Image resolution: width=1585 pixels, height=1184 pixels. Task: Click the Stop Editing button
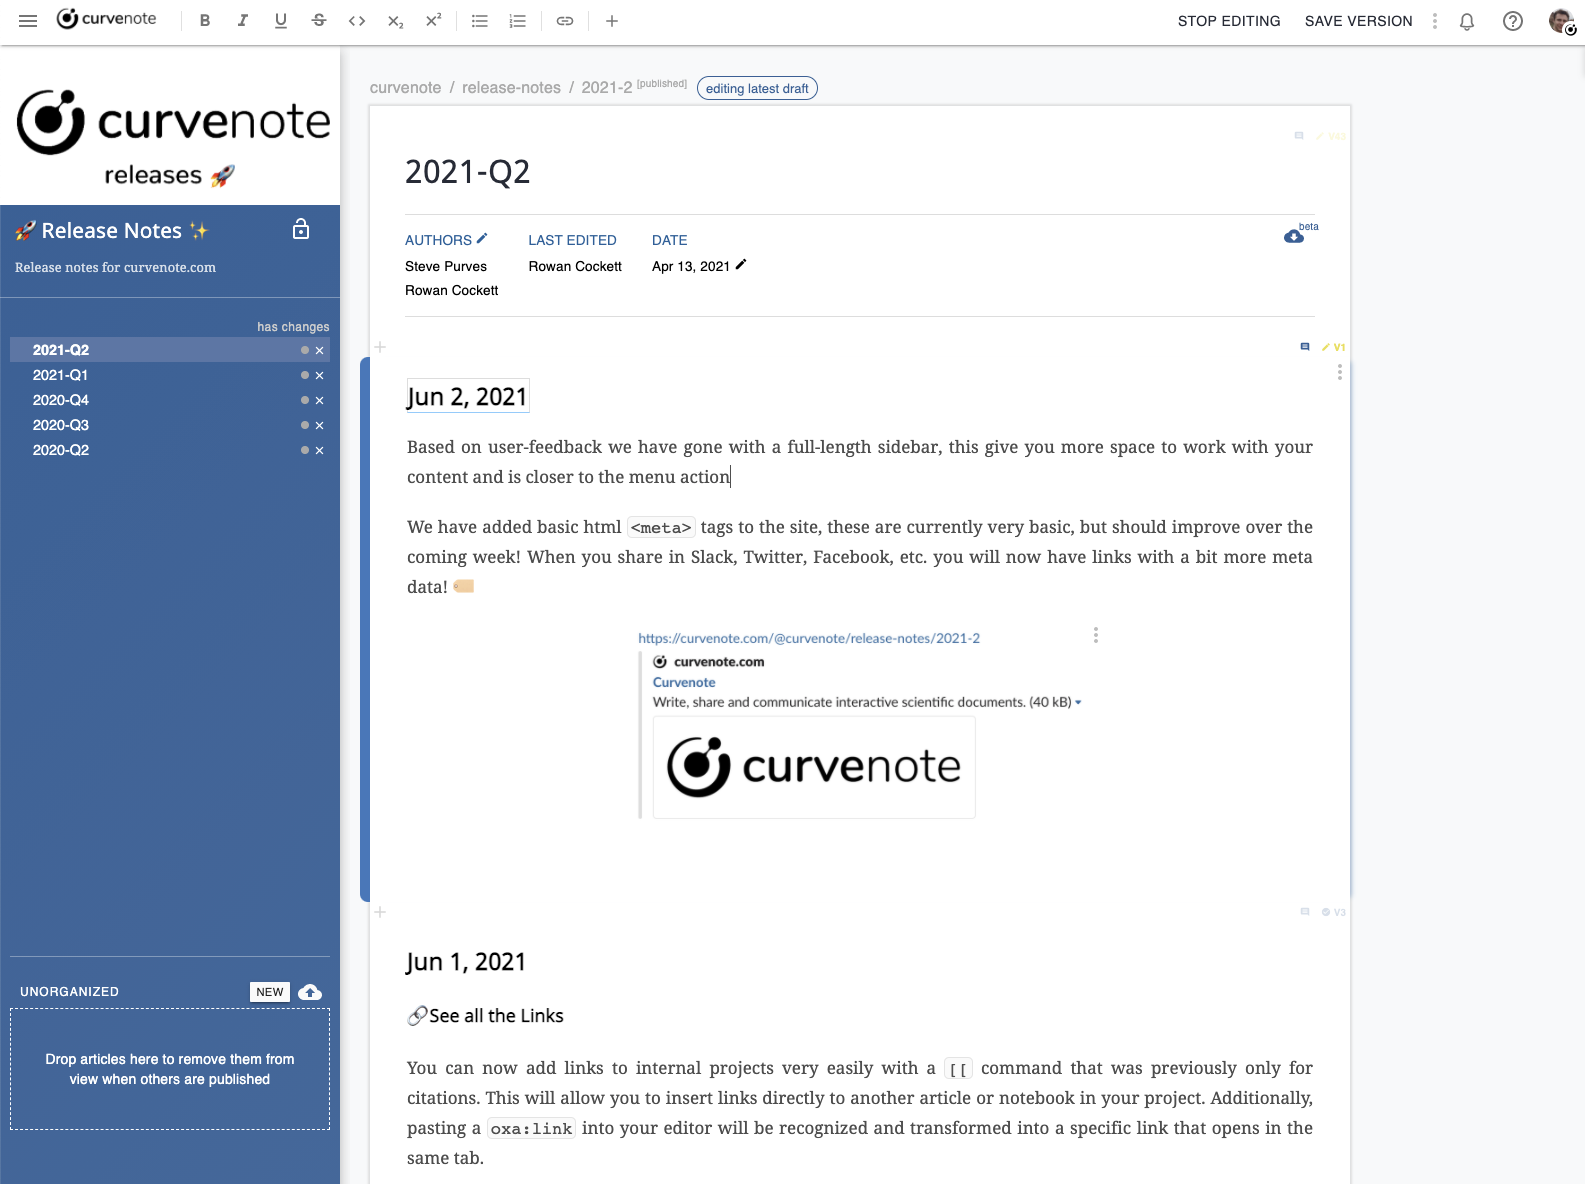pyautogui.click(x=1229, y=21)
